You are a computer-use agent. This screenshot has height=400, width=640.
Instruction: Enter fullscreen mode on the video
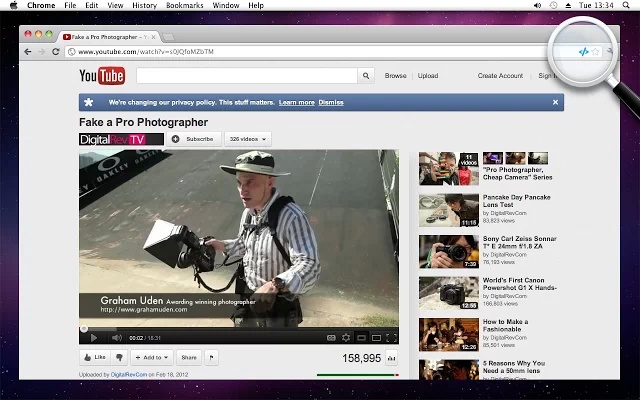point(391,338)
